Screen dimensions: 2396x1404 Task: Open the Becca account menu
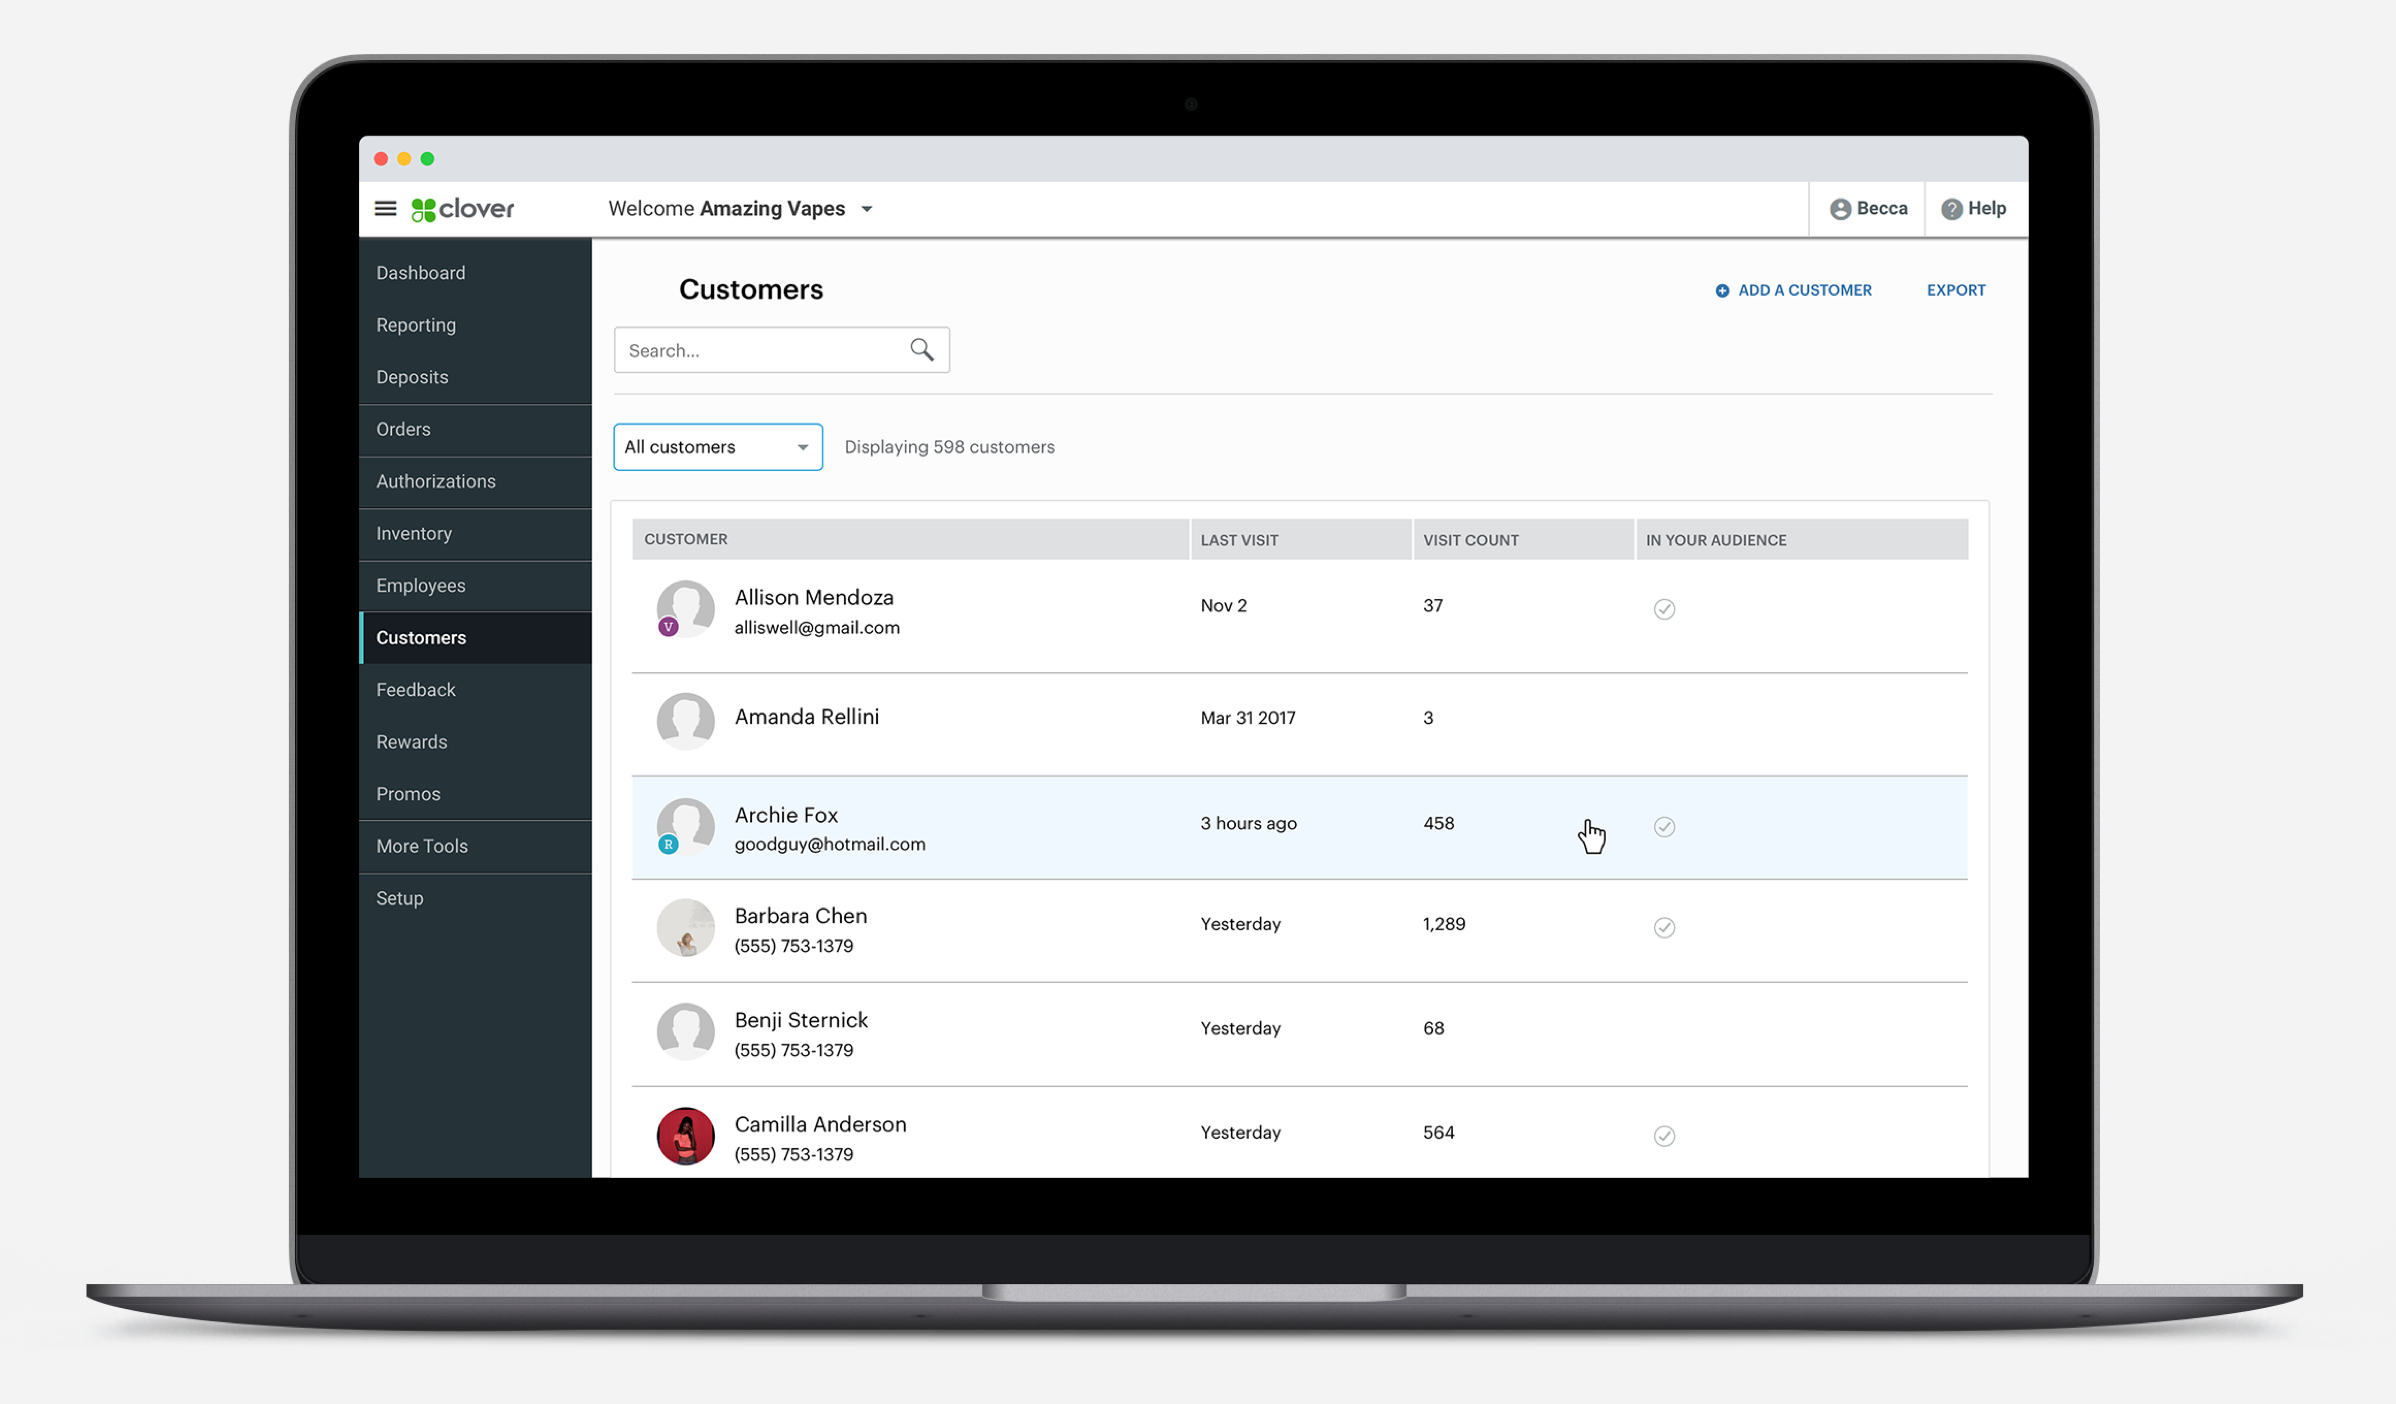pos(1866,208)
